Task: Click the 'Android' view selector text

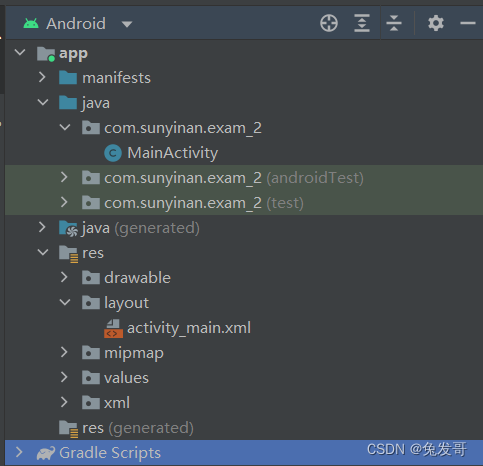Action: coord(76,24)
